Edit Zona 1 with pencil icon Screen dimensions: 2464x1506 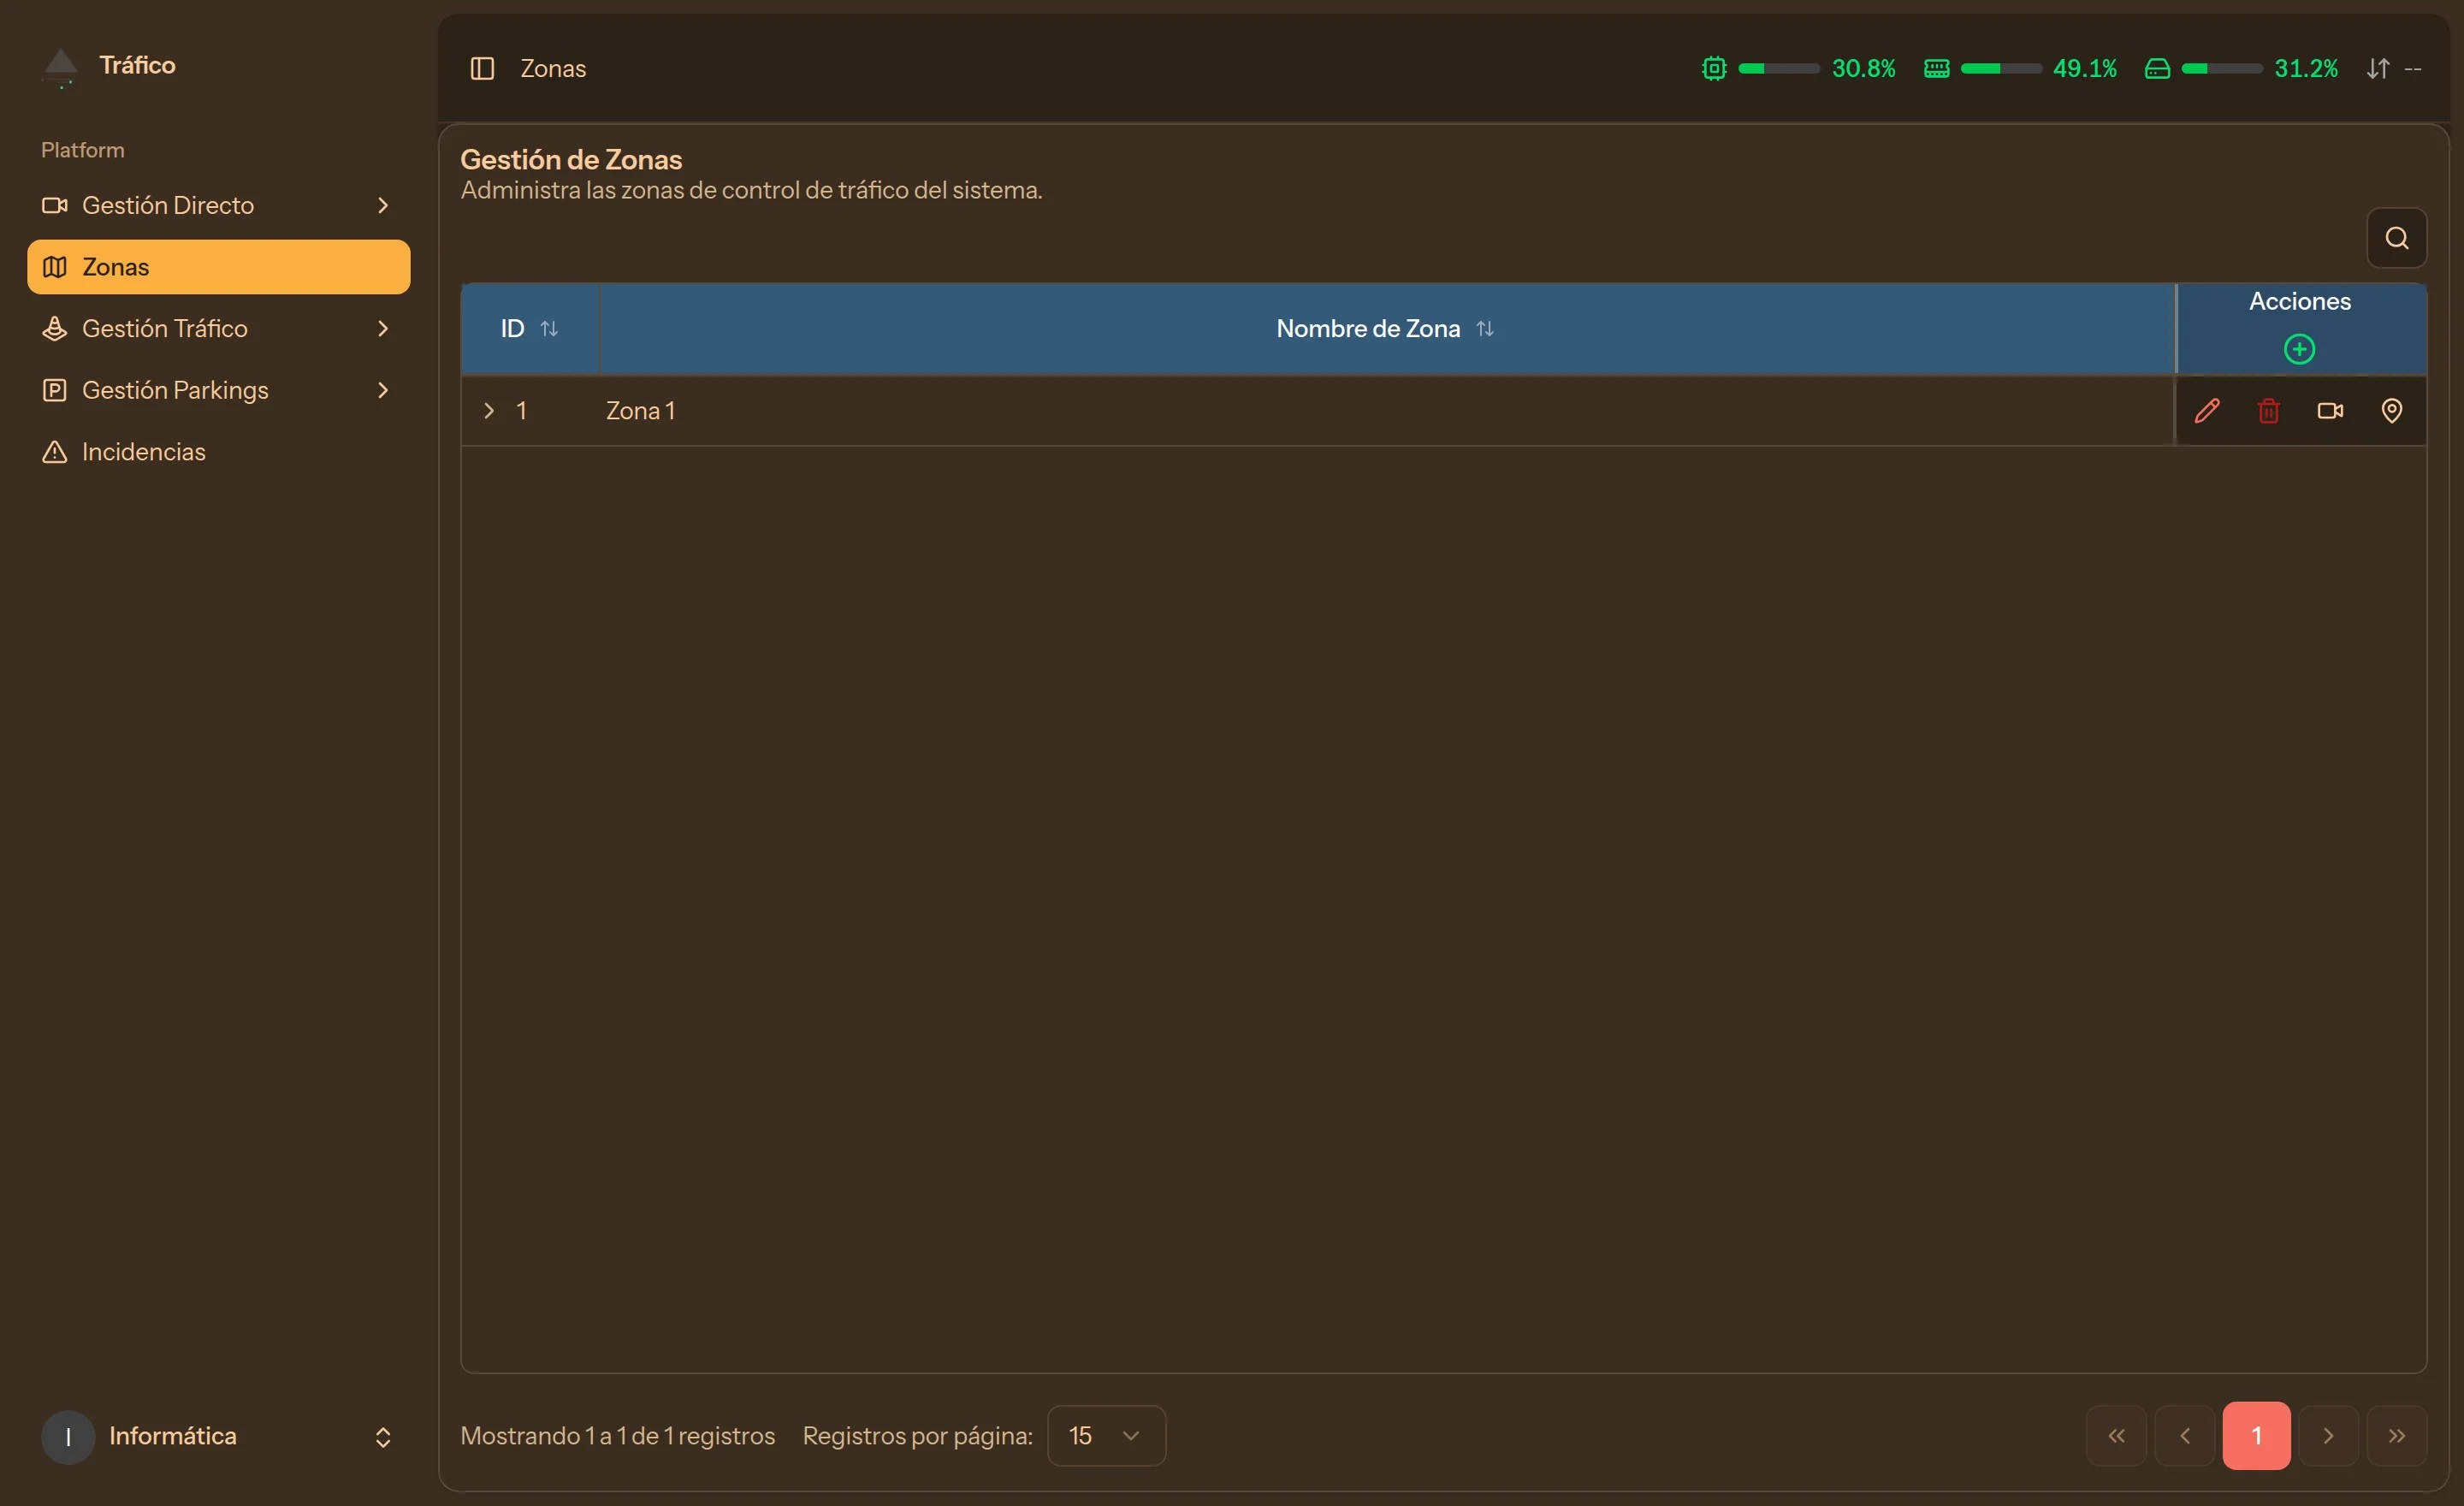tap(2207, 410)
